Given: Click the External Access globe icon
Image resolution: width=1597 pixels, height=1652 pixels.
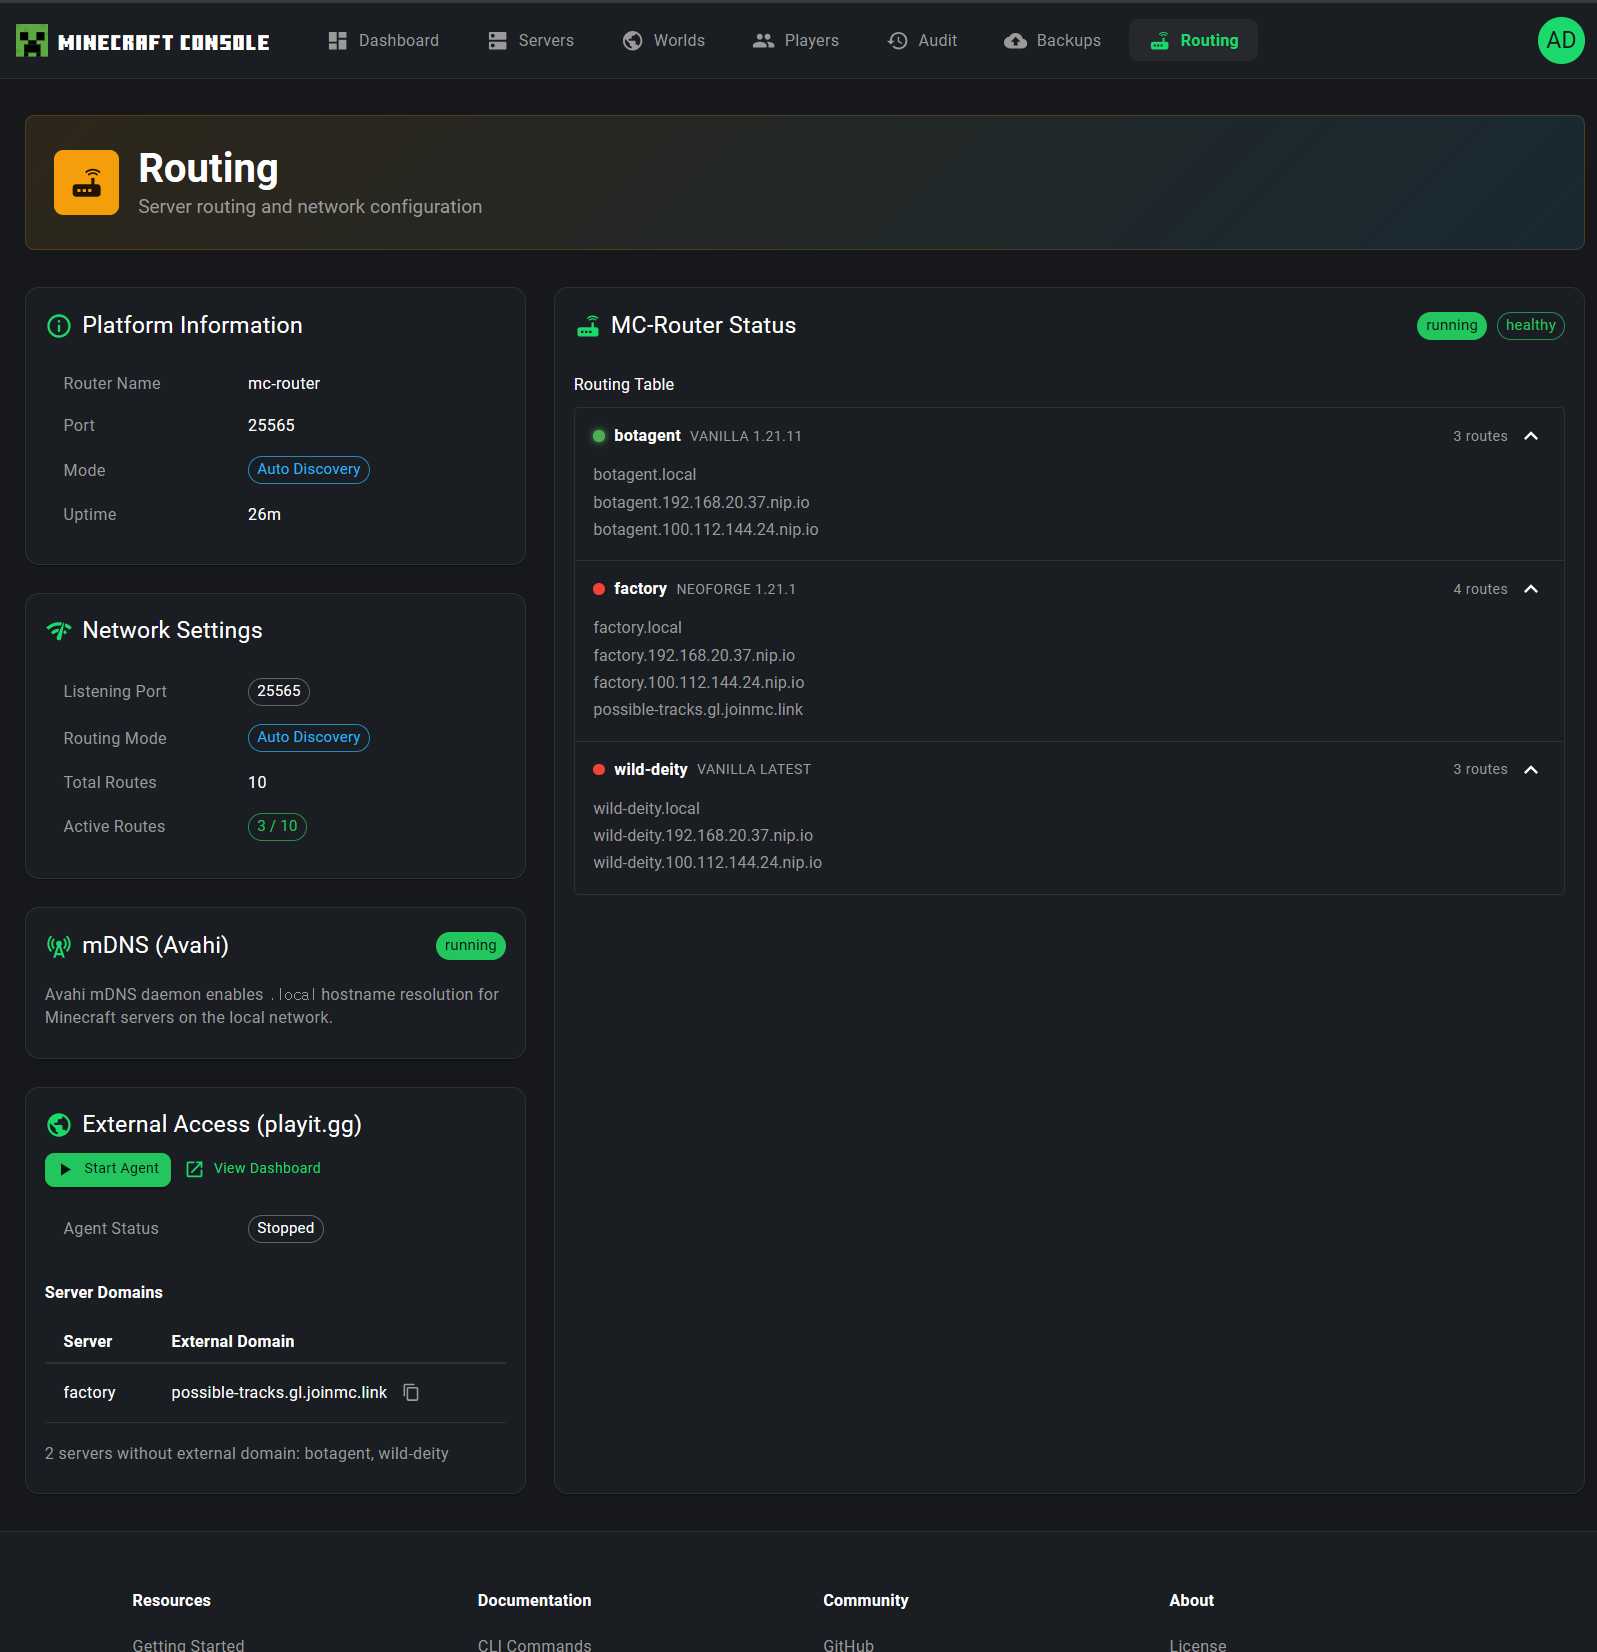Looking at the screenshot, I should tap(59, 1125).
